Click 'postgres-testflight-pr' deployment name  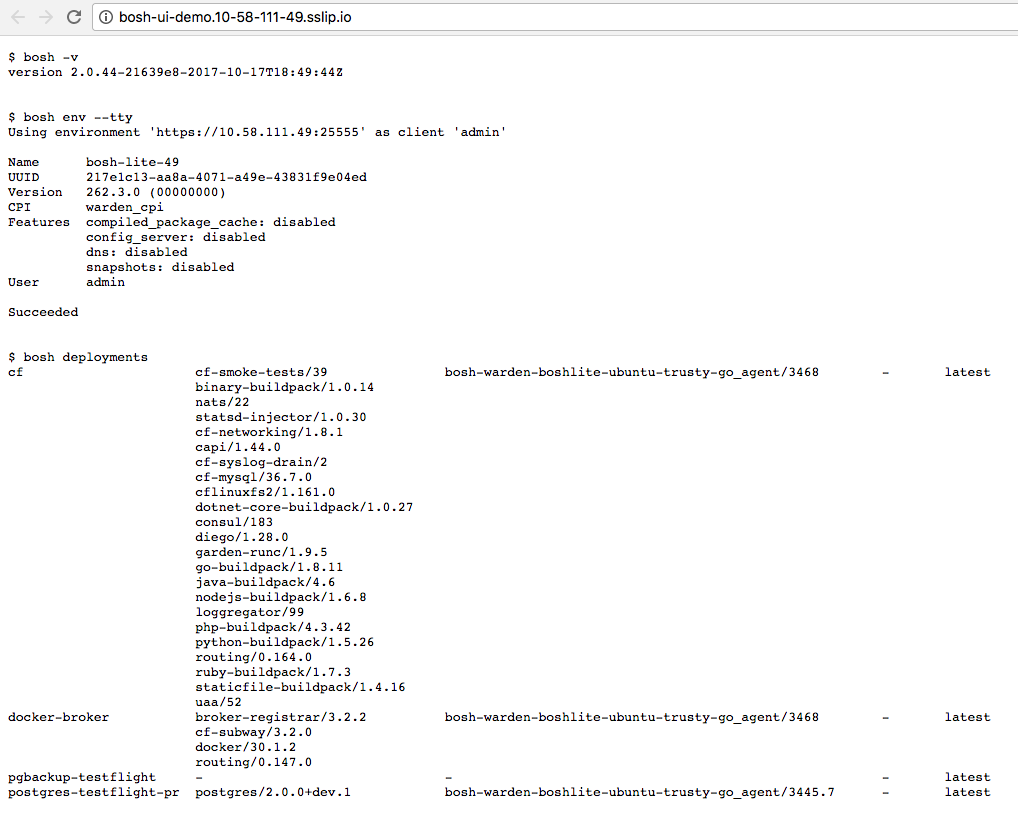[93, 792]
